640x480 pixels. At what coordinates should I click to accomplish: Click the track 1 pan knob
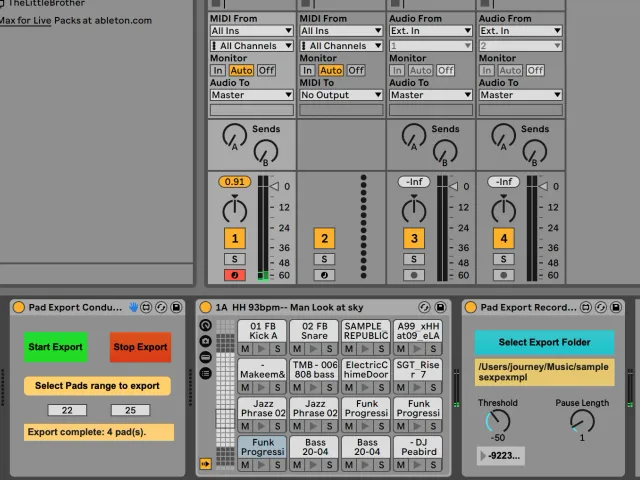(x=234, y=210)
